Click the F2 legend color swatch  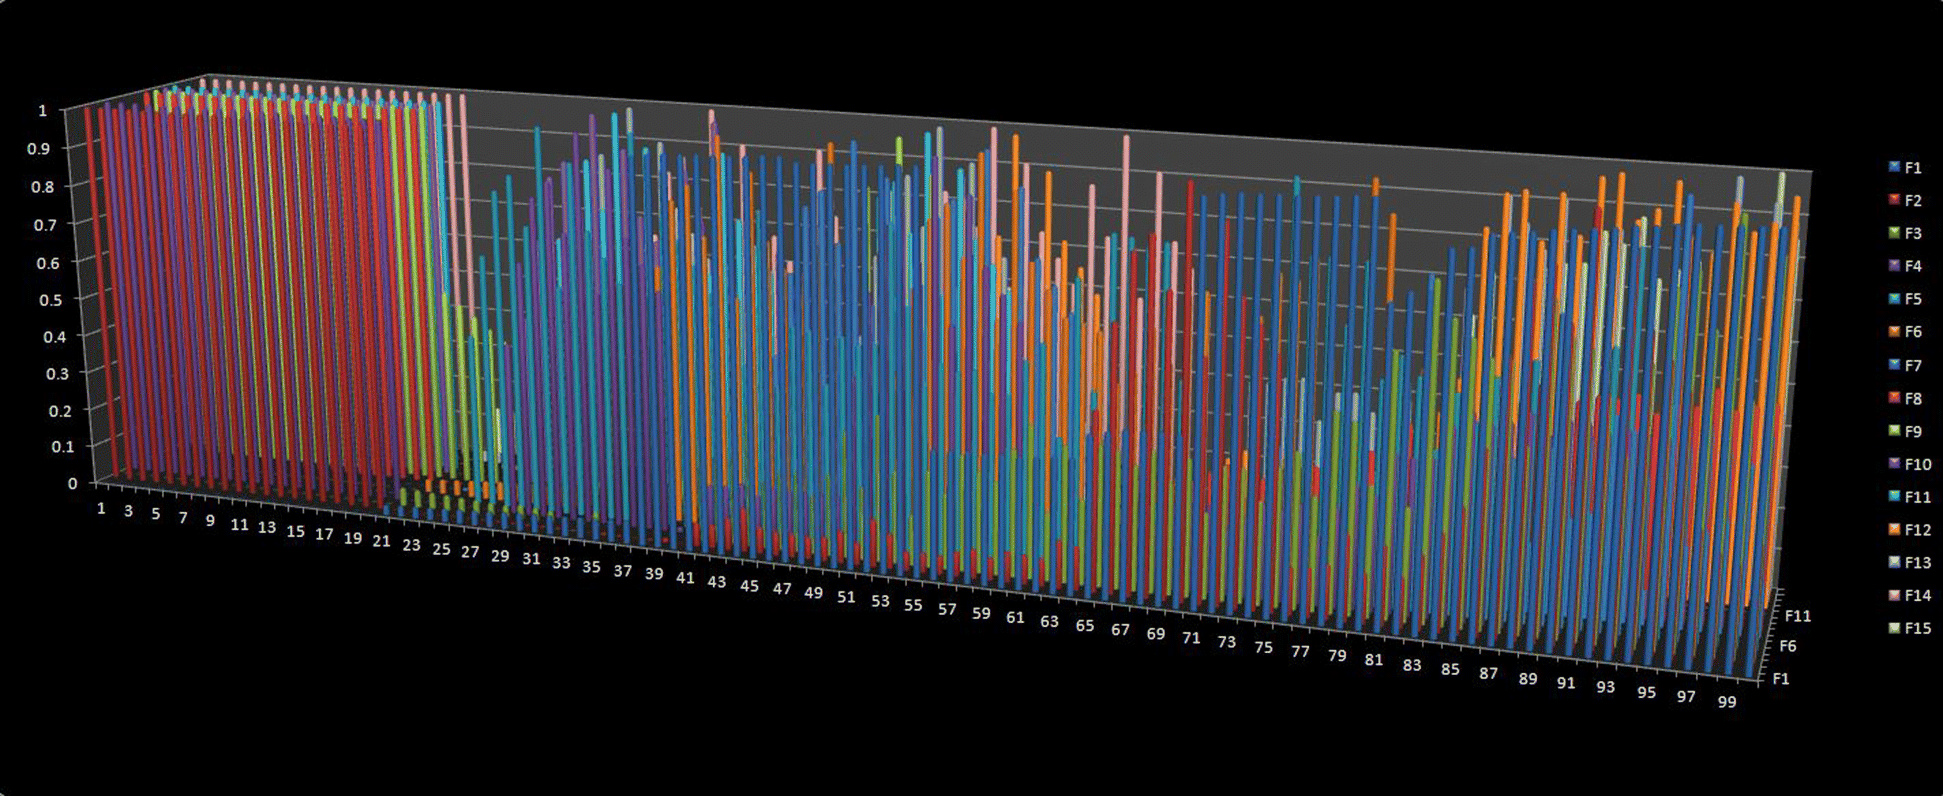[x=1894, y=200]
